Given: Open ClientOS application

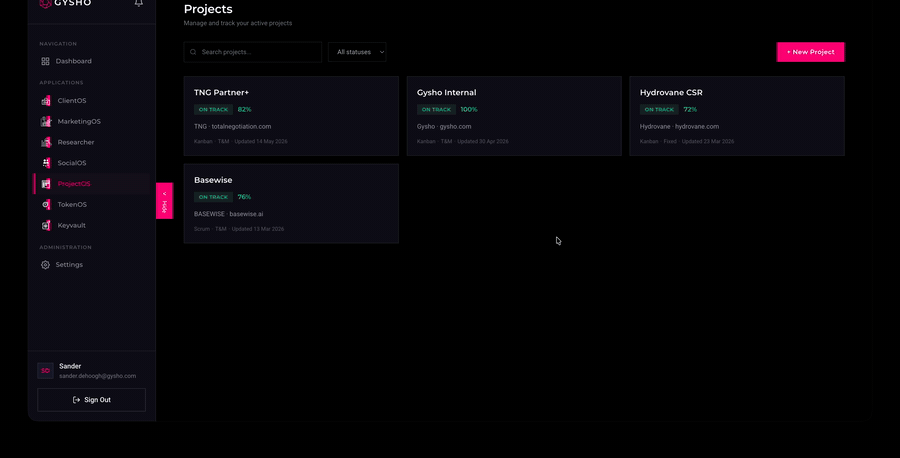Looking at the screenshot, I should [72, 100].
